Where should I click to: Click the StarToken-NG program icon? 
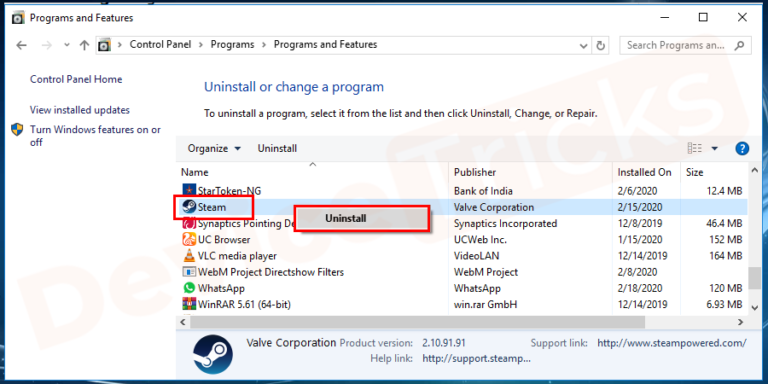click(x=189, y=191)
